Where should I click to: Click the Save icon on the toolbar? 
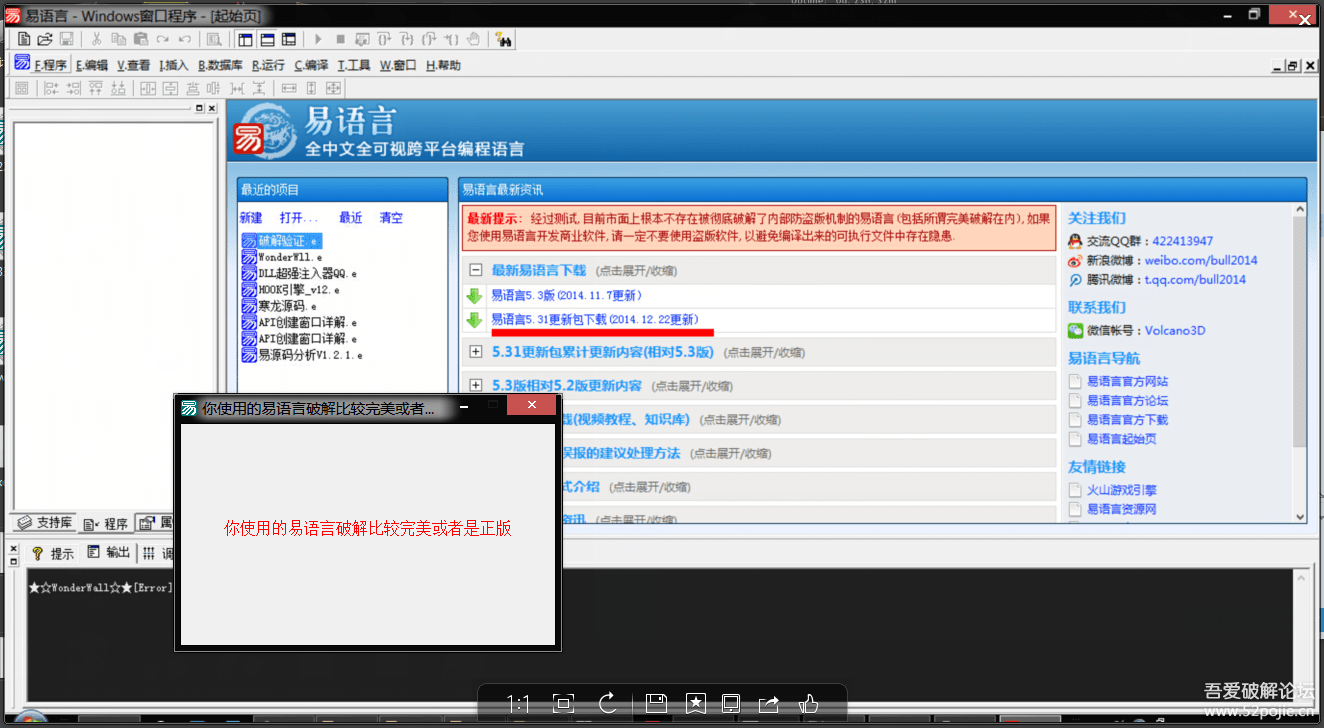(66, 38)
